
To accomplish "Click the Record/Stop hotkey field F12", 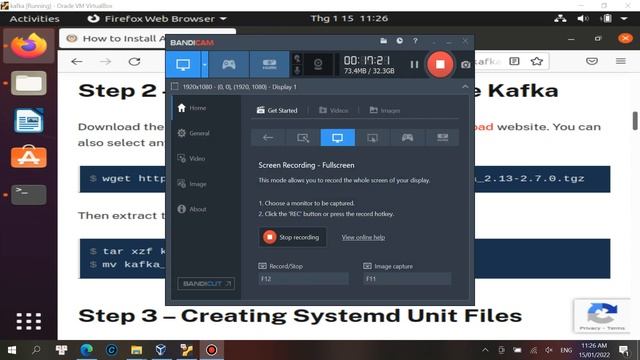I will point(303,279).
